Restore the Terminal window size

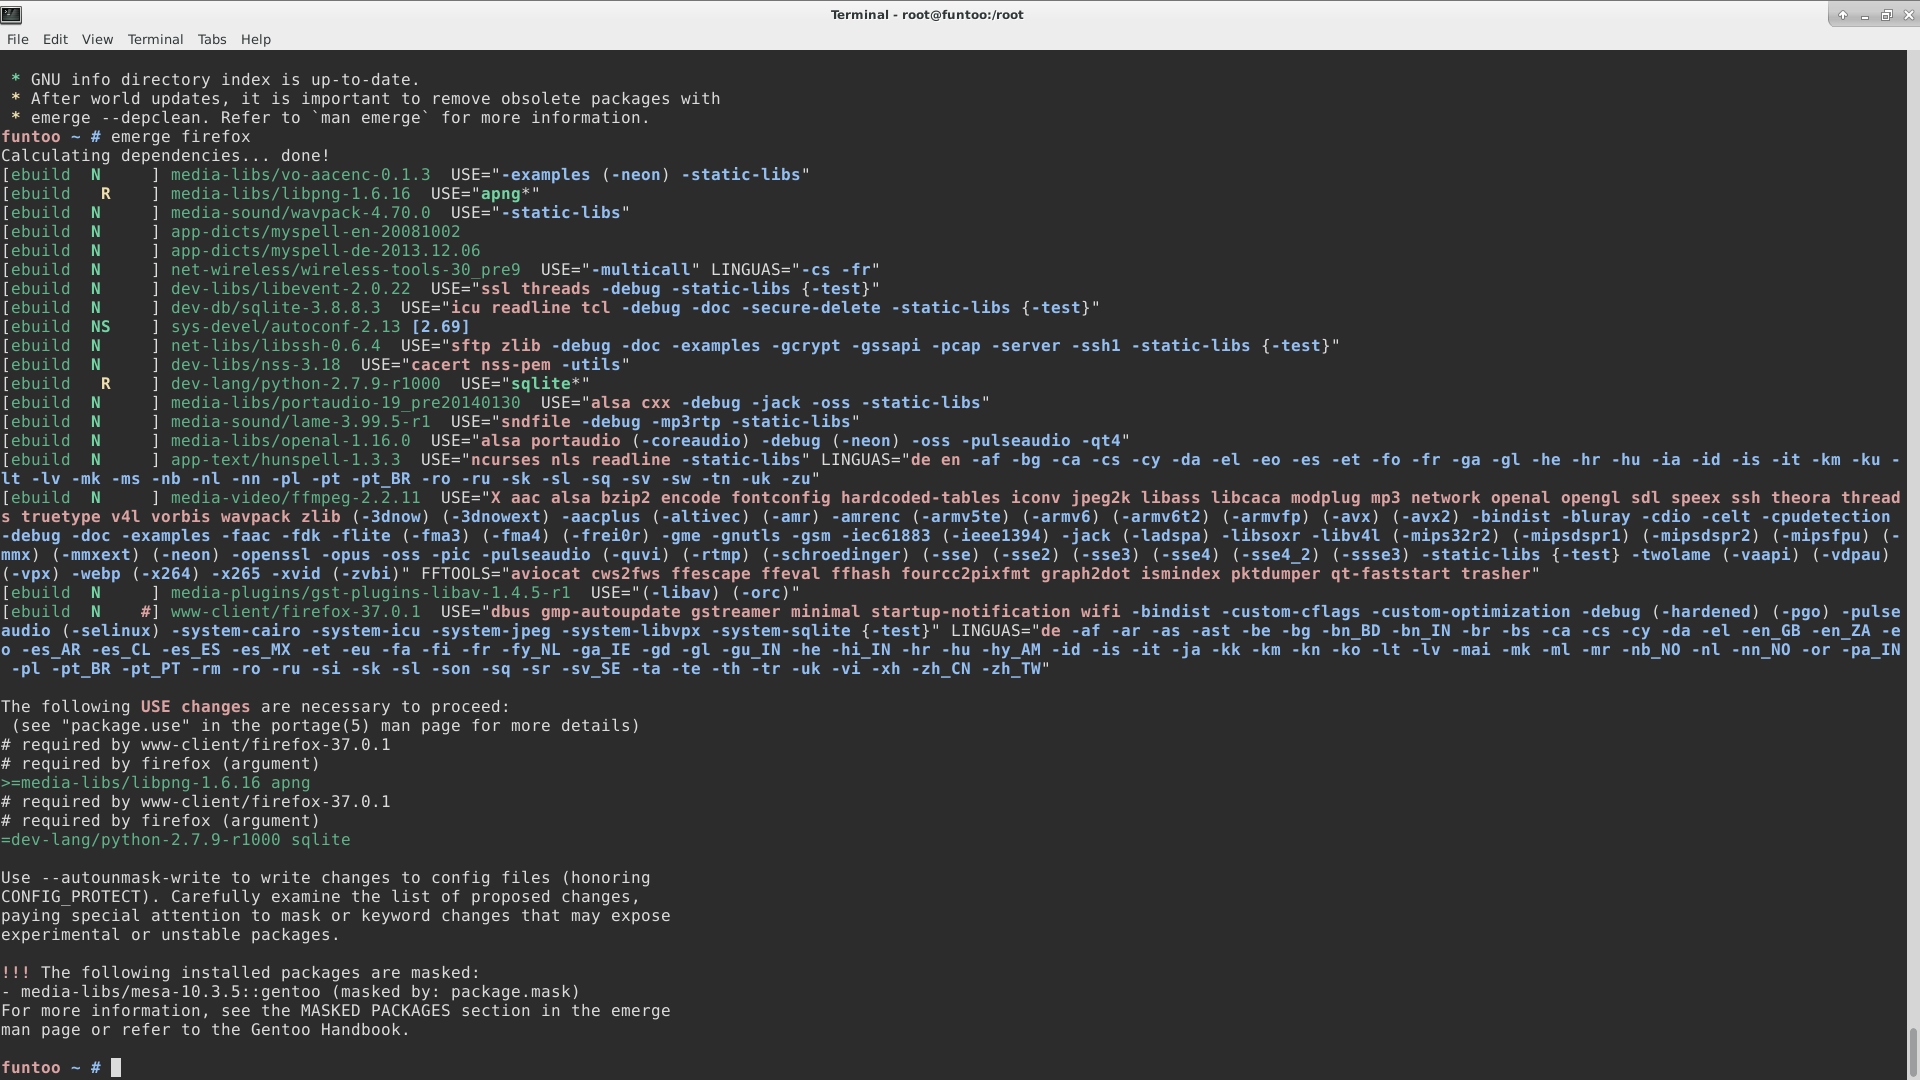click(1886, 15)
